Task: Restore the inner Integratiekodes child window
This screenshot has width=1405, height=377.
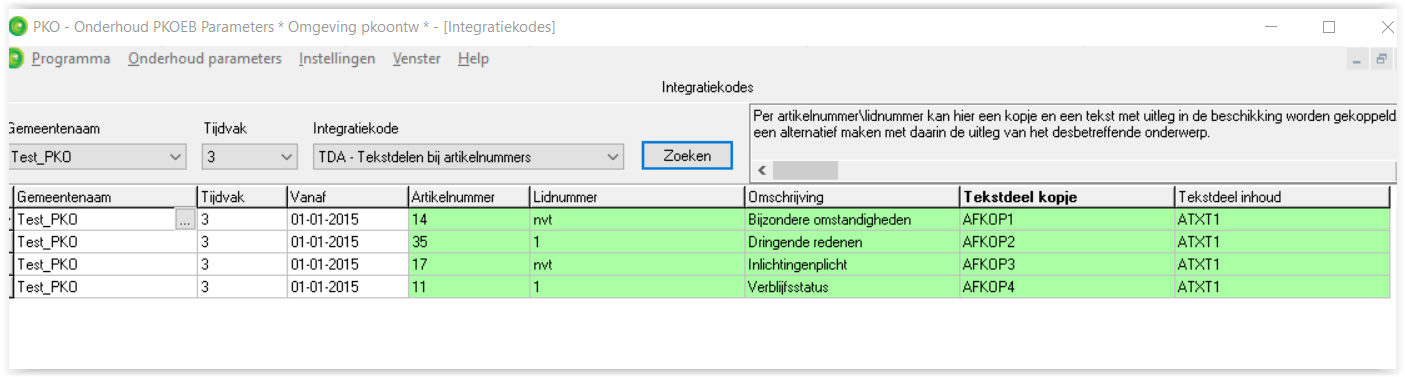Action: pos(1382,59)
